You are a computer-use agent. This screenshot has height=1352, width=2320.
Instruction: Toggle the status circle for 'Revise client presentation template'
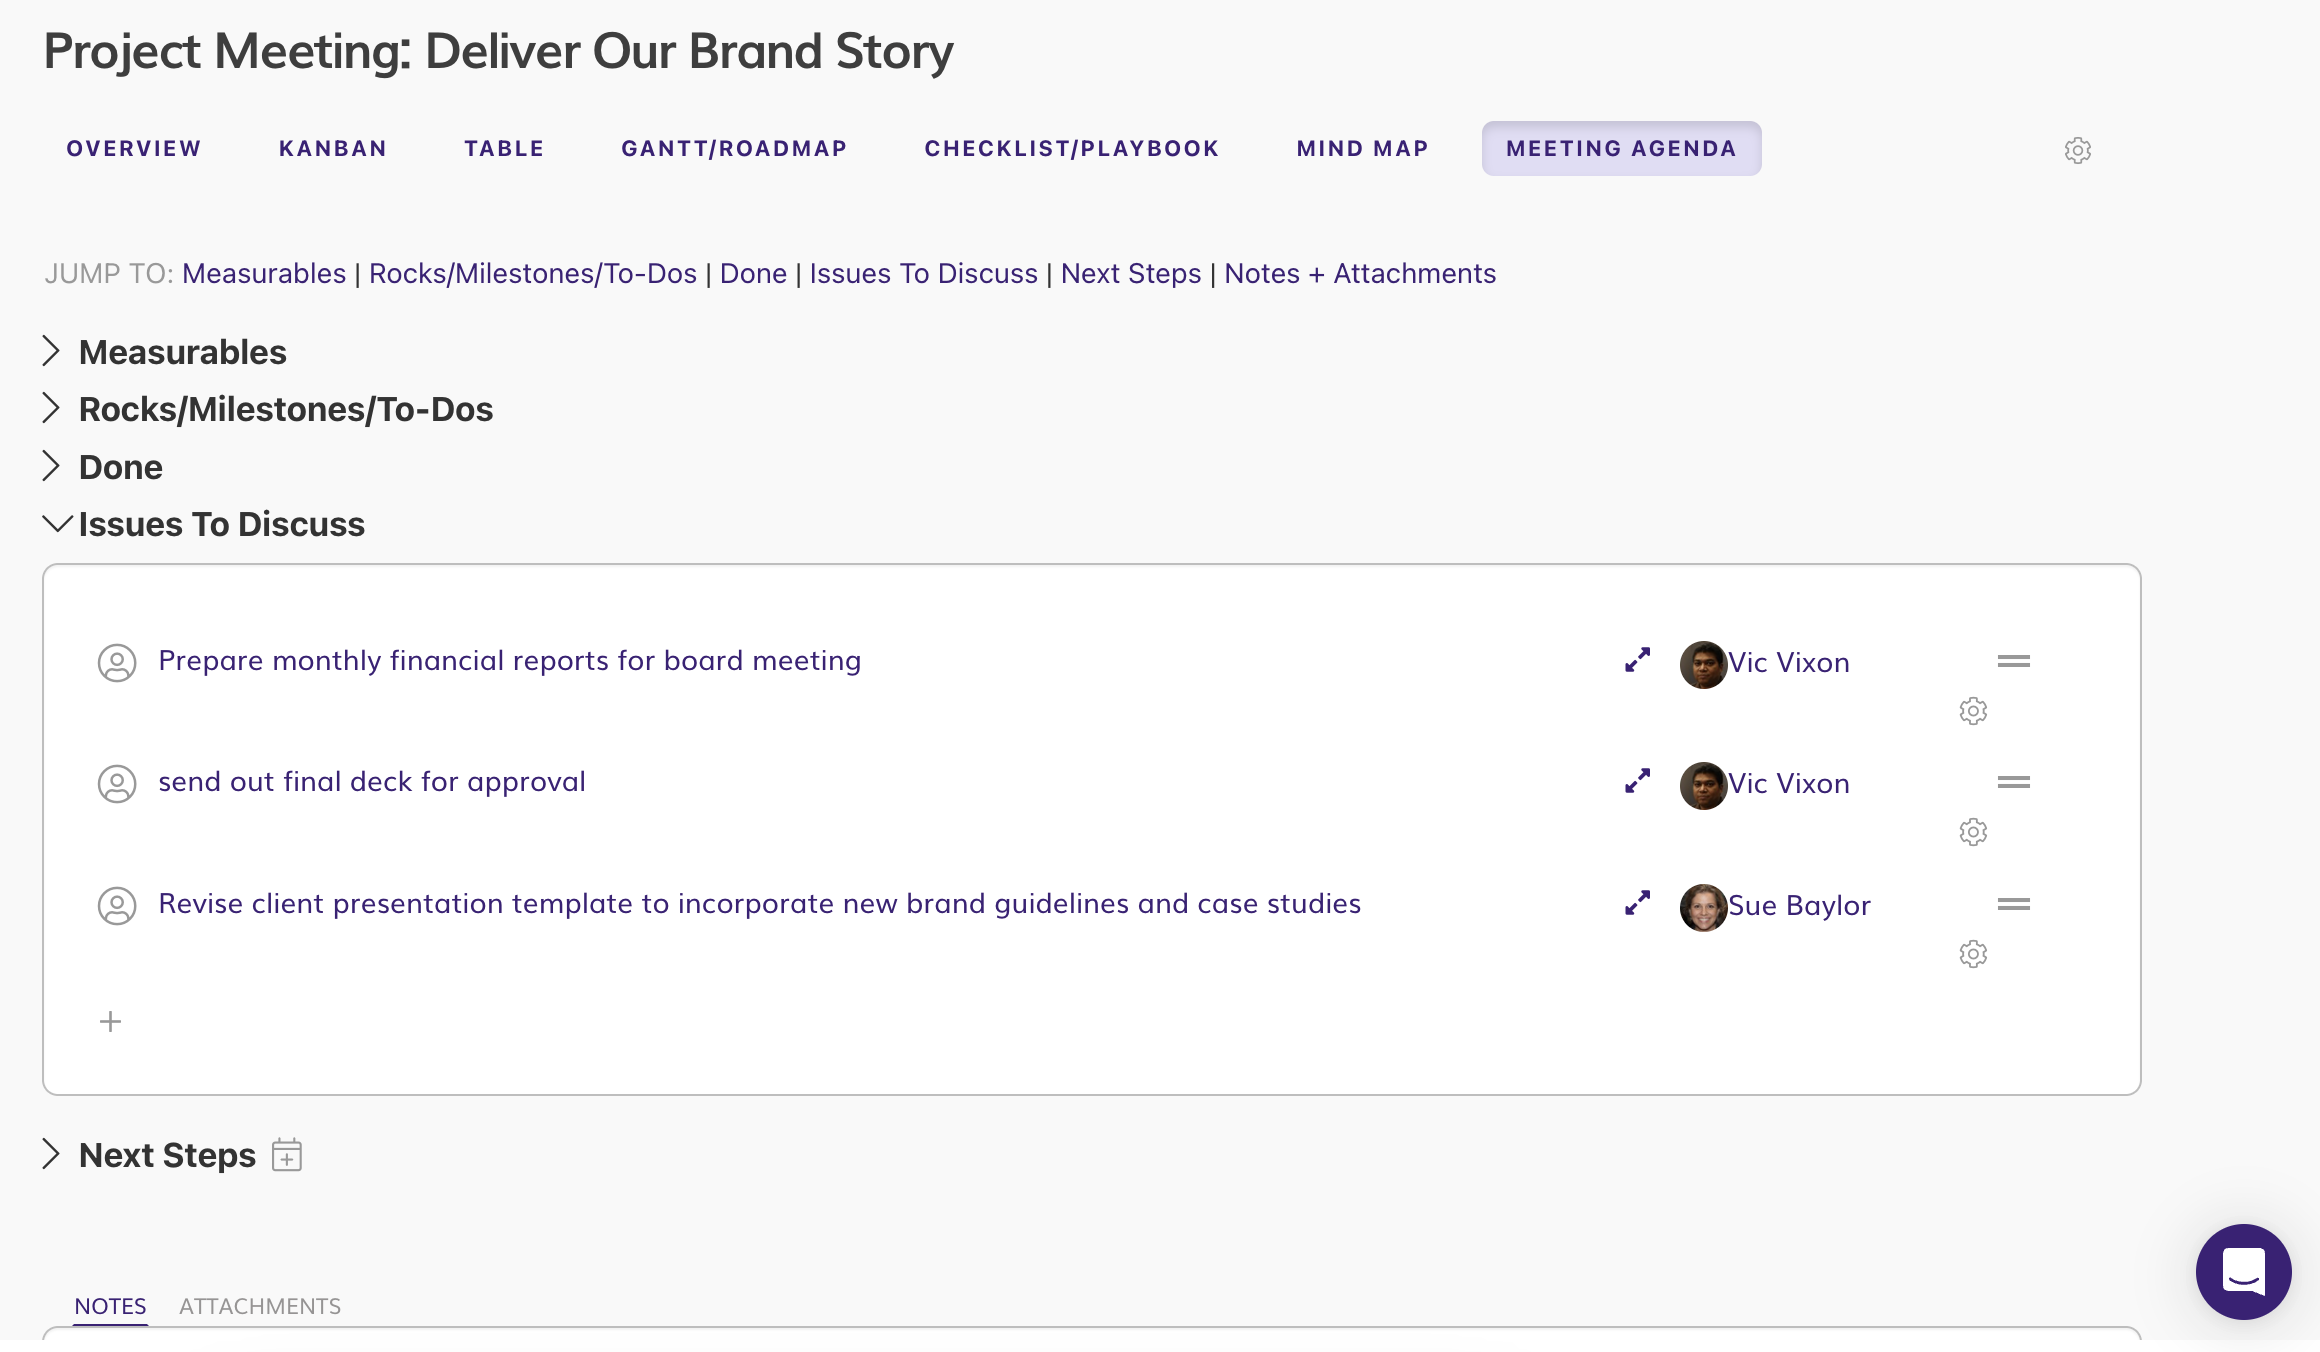click(x=117, y=905)
